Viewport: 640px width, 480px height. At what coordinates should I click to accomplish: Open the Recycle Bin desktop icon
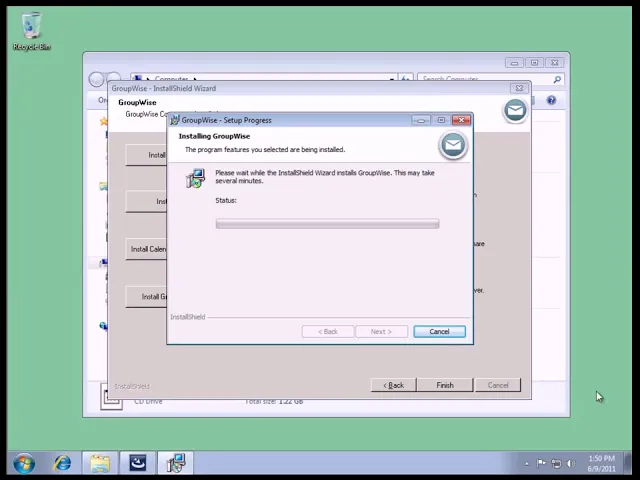click(31, 31)
